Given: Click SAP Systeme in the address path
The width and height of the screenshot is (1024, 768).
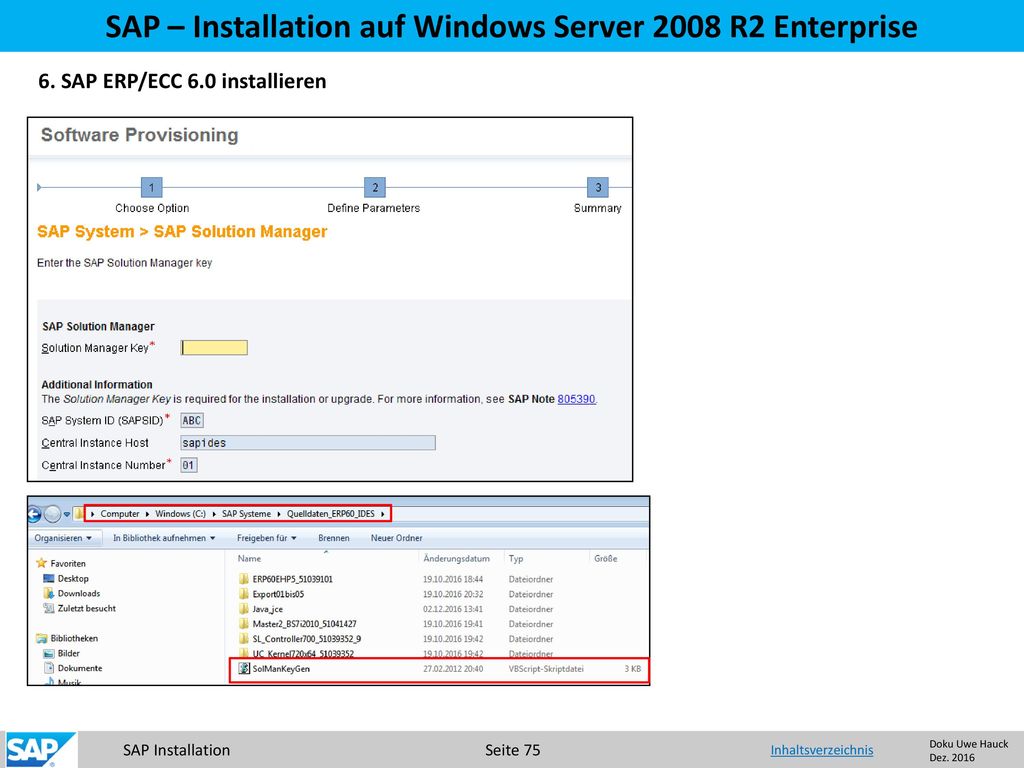Looking at the screenshot, I should [x=246, y=514].
